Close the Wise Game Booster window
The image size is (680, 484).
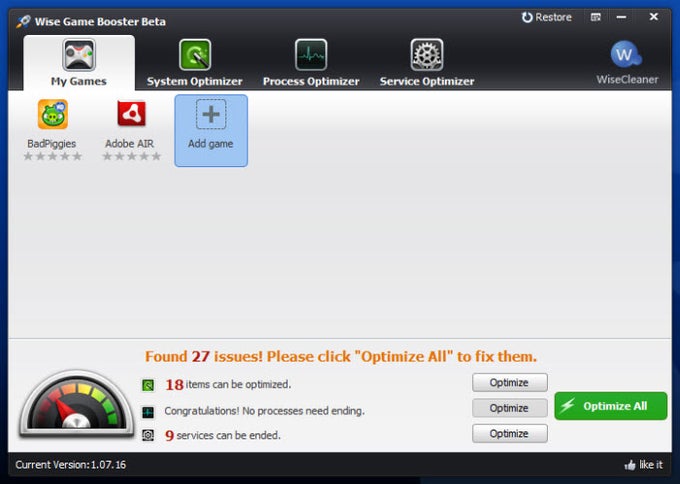[654, 17]
